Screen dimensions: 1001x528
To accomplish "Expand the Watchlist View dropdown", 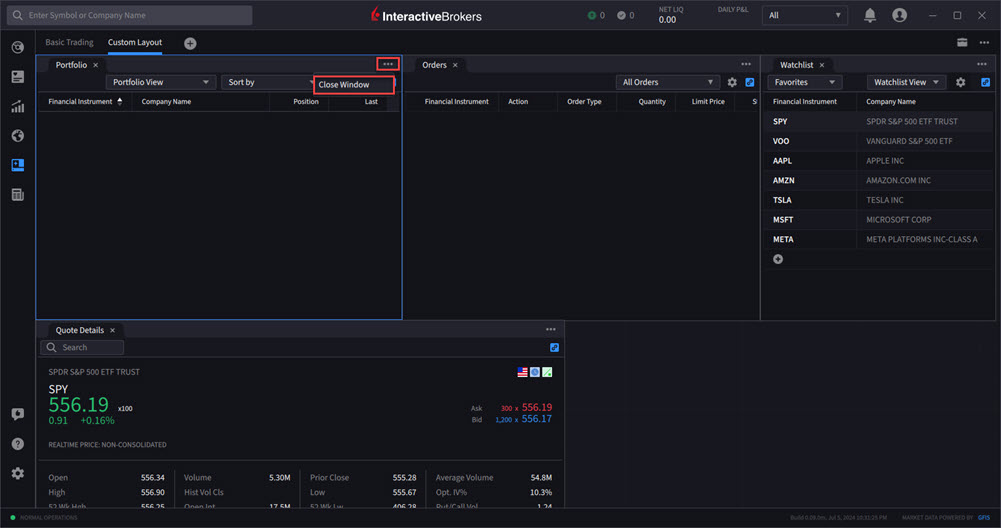I will (906, 82).
